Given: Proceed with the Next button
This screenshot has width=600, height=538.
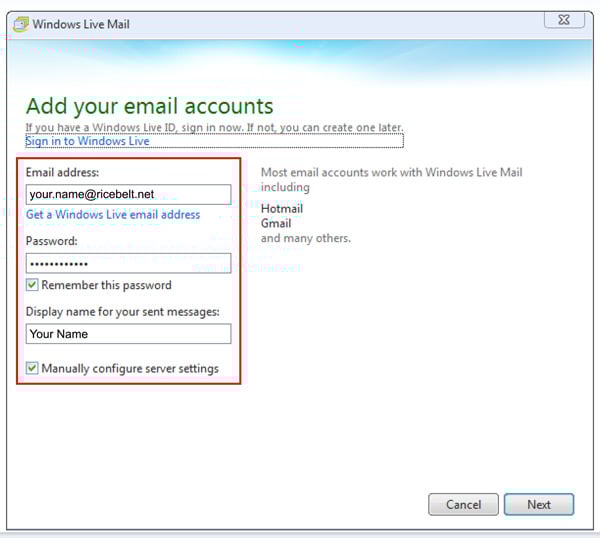Looking at the screenshot, I should point(538,504).
